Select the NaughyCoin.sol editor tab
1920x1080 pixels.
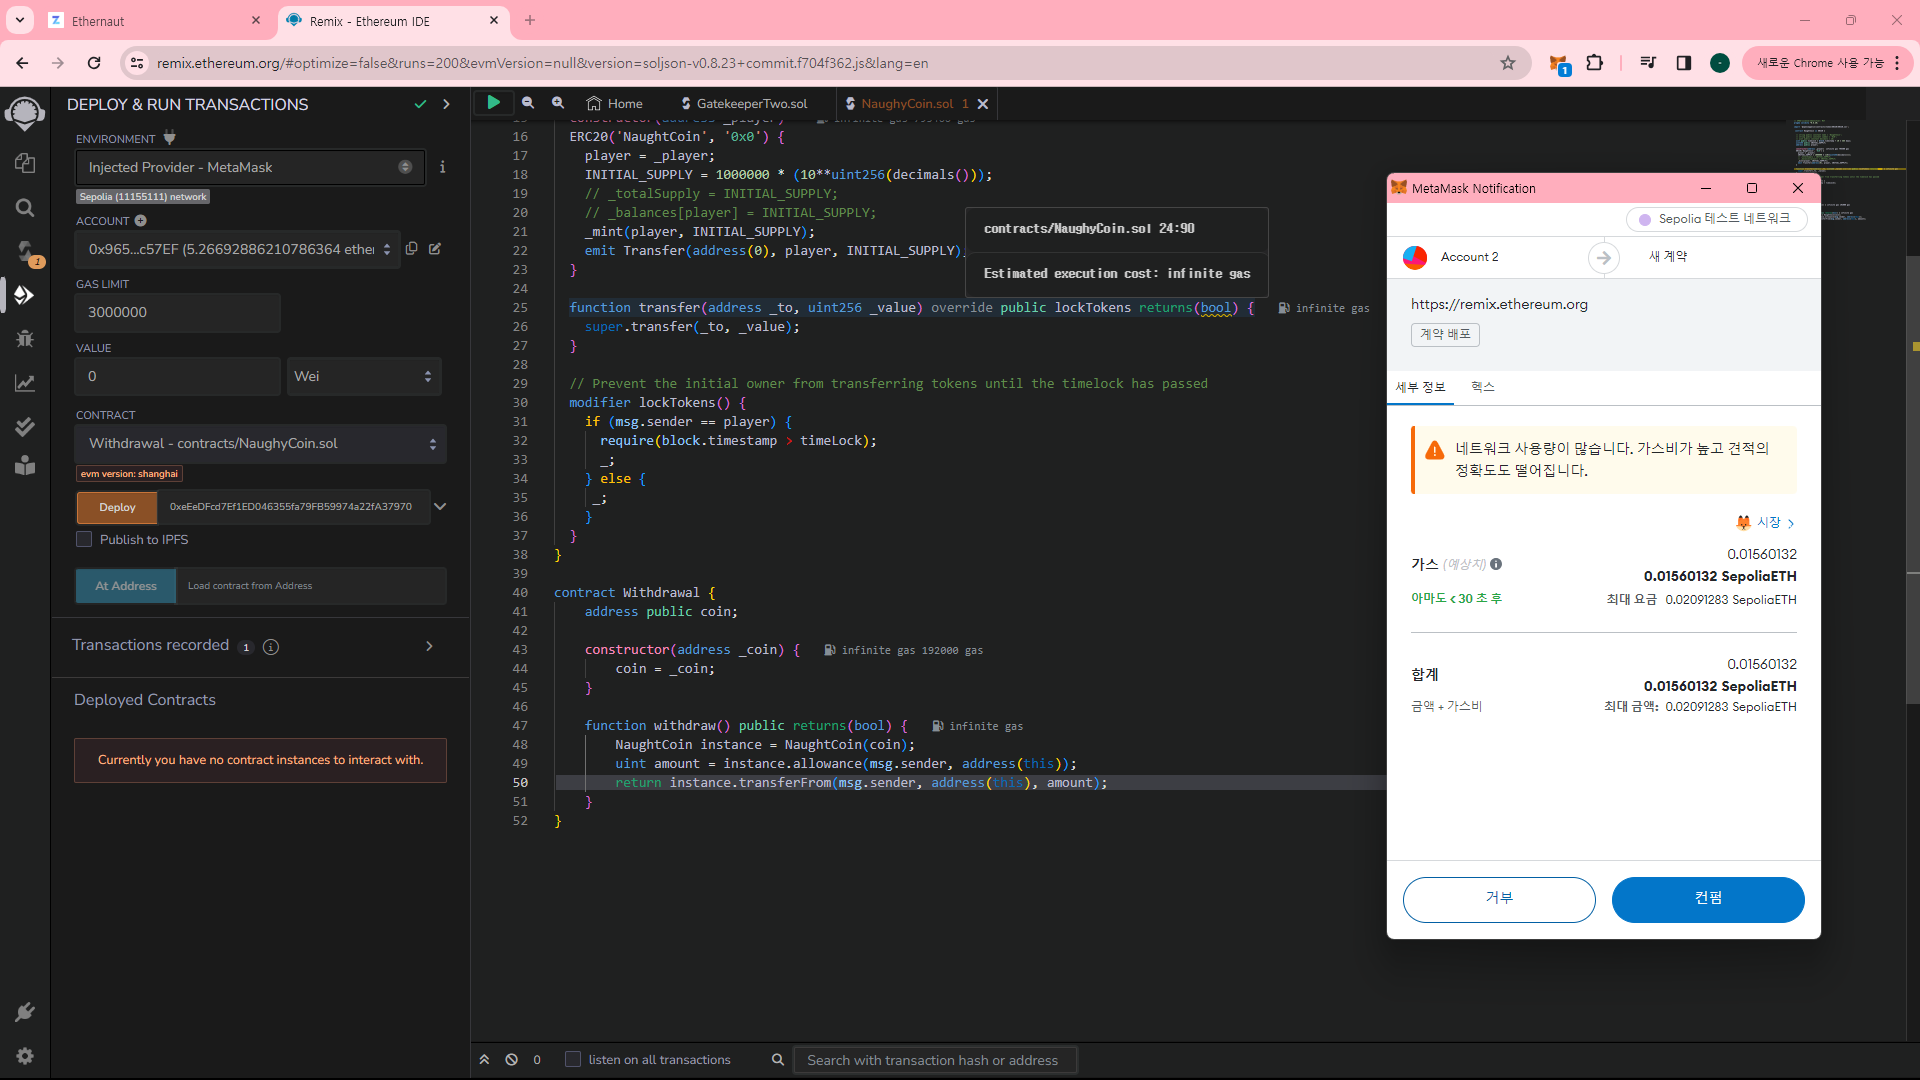coord(907,103)
